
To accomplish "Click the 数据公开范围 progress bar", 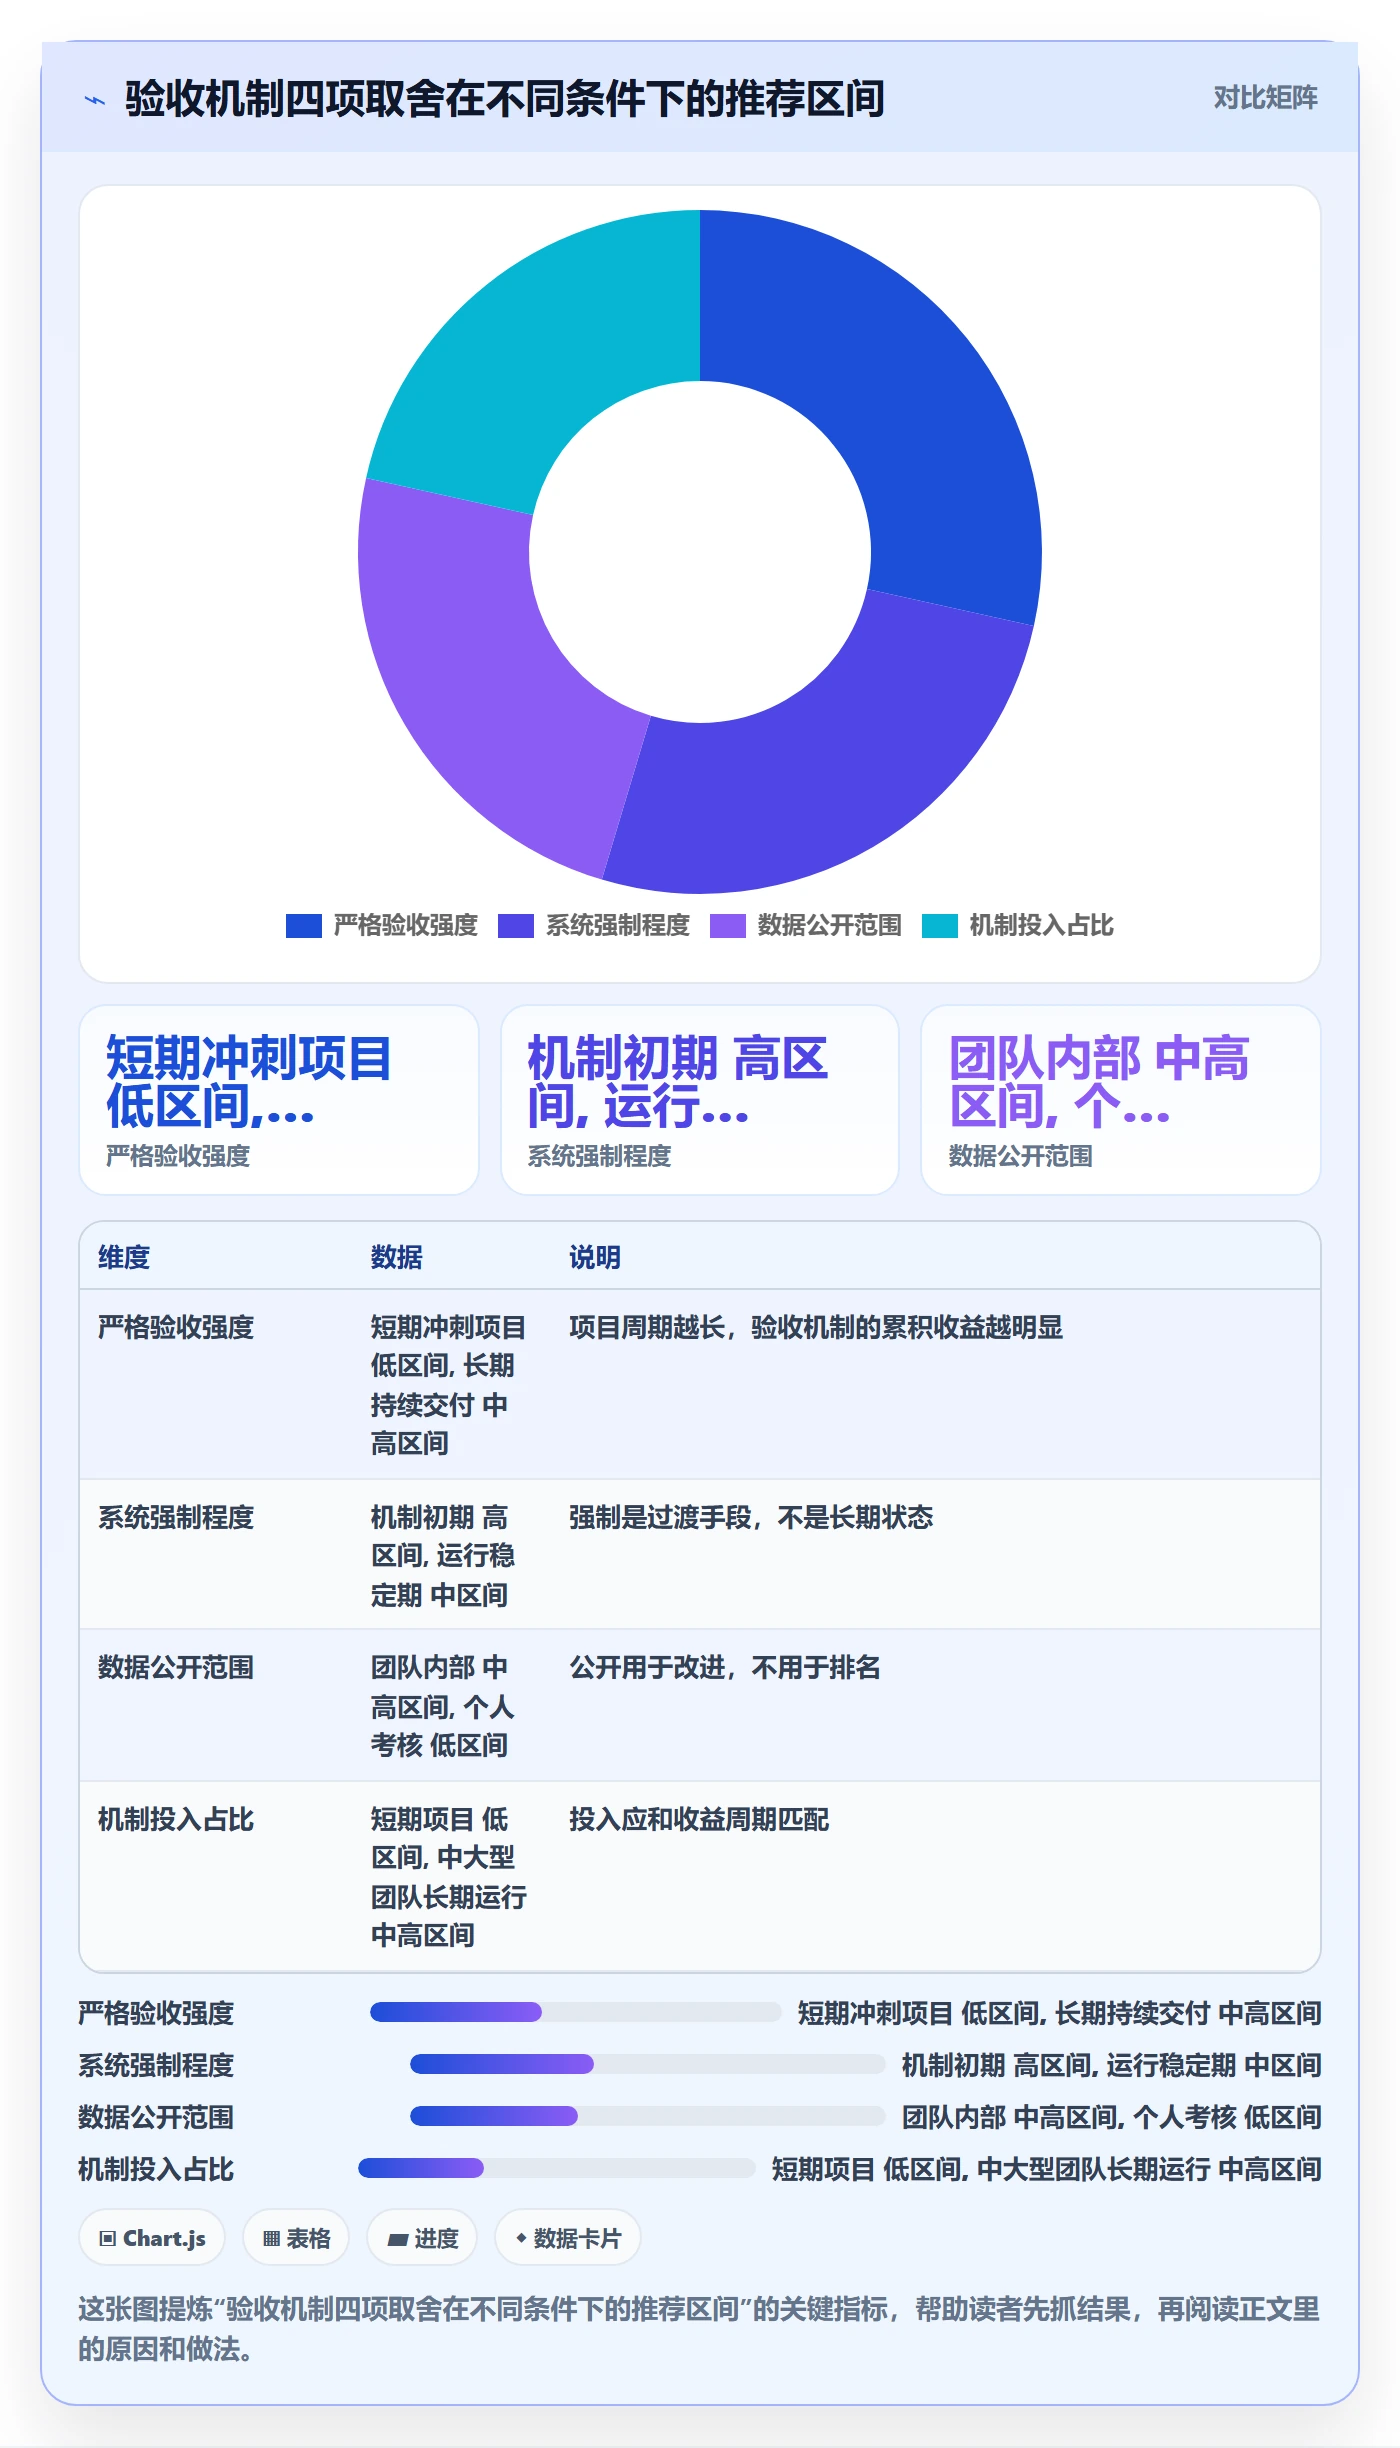I will pos(648,2116).
